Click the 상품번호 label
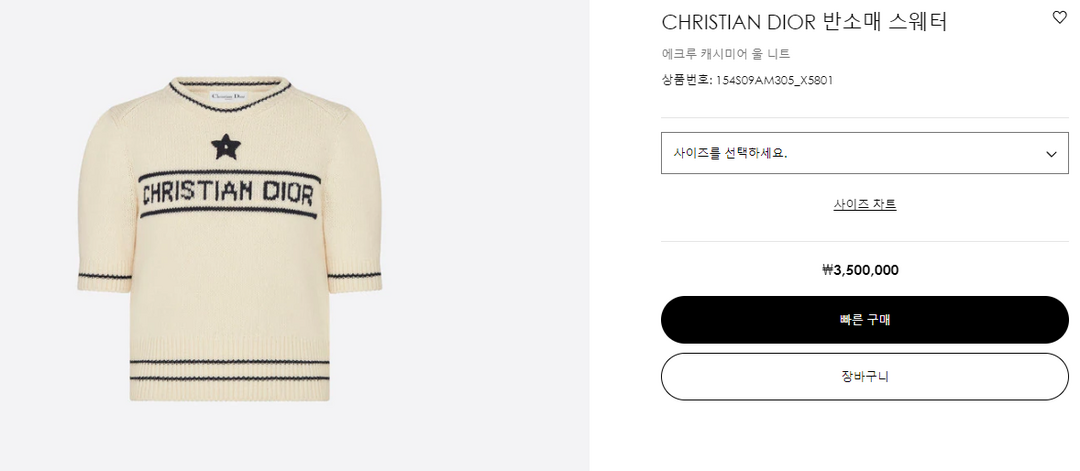Viewport: 1080px width, 471px height. tap(685, 80)
